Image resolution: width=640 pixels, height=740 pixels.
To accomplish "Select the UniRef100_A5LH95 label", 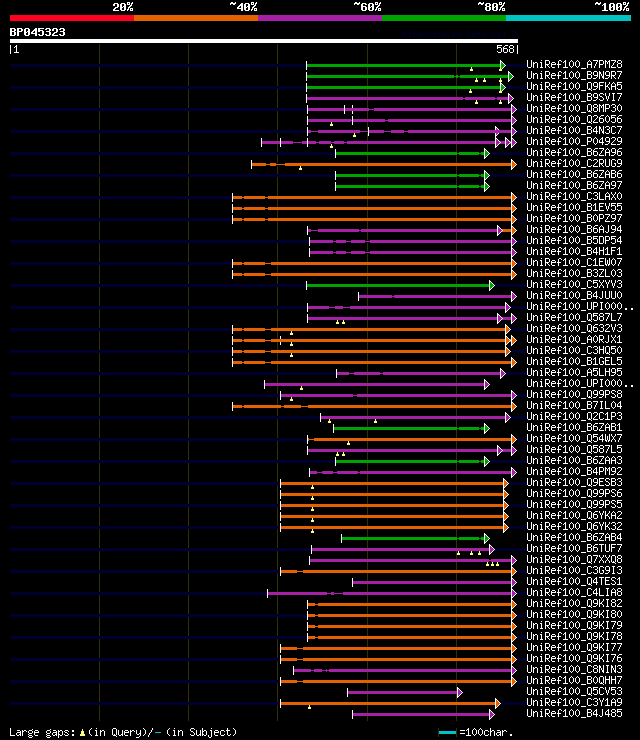I will coord(574,372).
